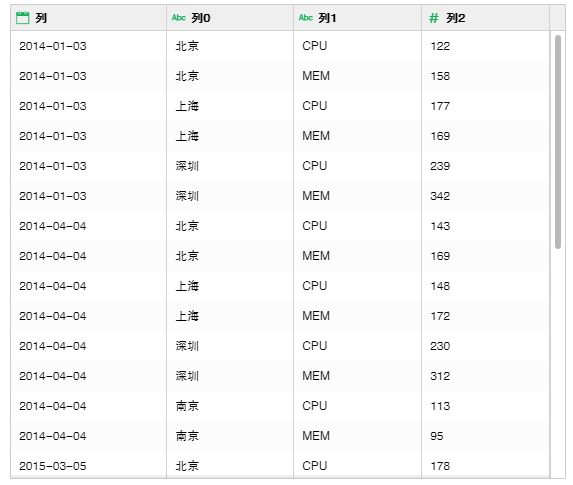The height and width of the screenshot is (485, 573).
Task: Click the empty header cell above the scrollbar
Action: coord(558,18)
